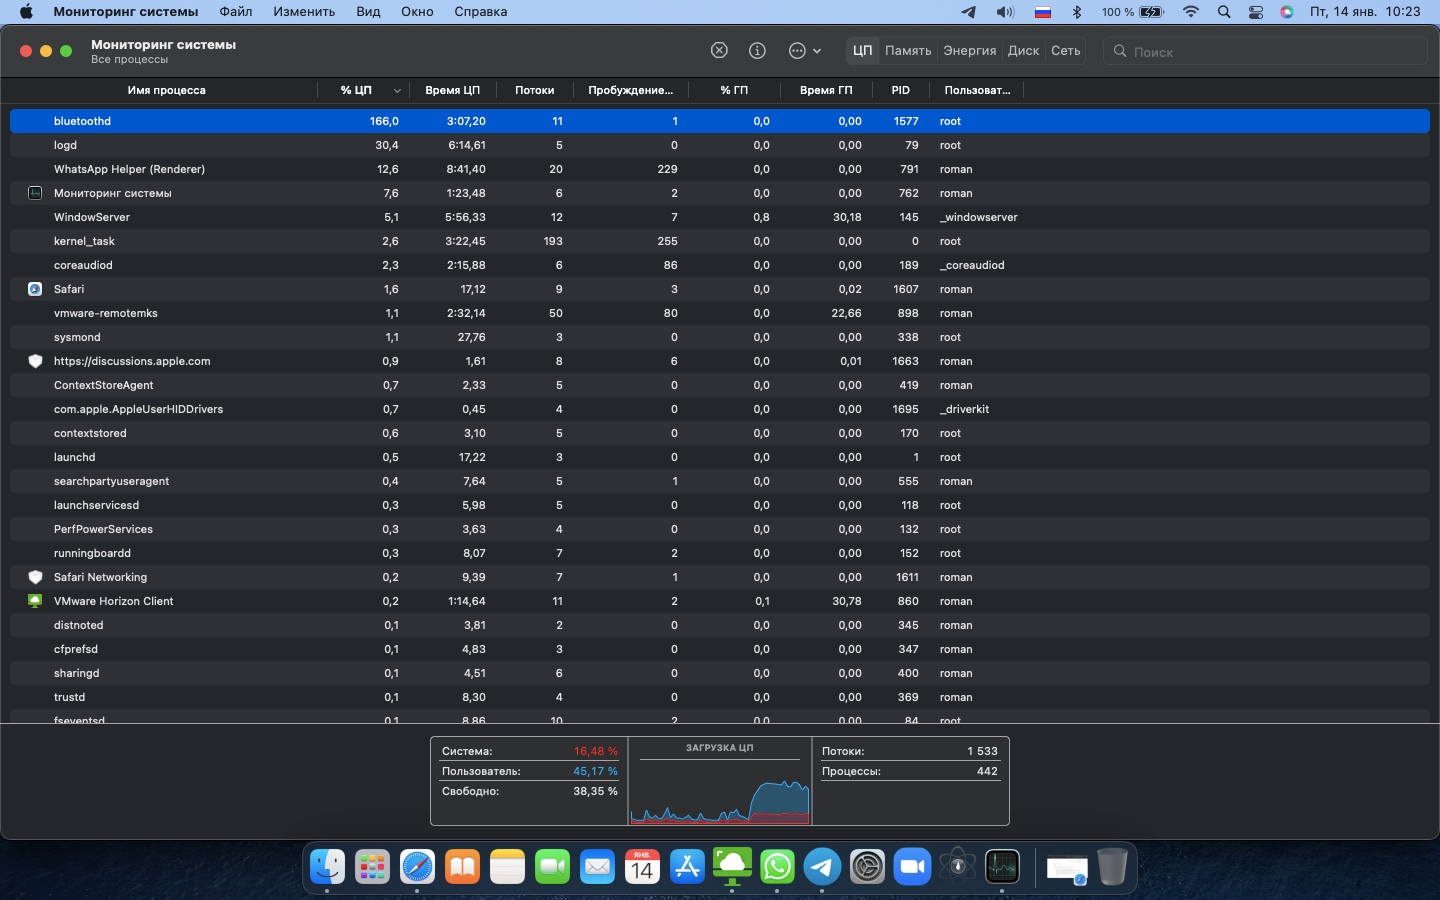Image resolution: width=1440 pixels, height=900 pixels.
Task: Select the logd process name
Action: [x=65, y=145]
